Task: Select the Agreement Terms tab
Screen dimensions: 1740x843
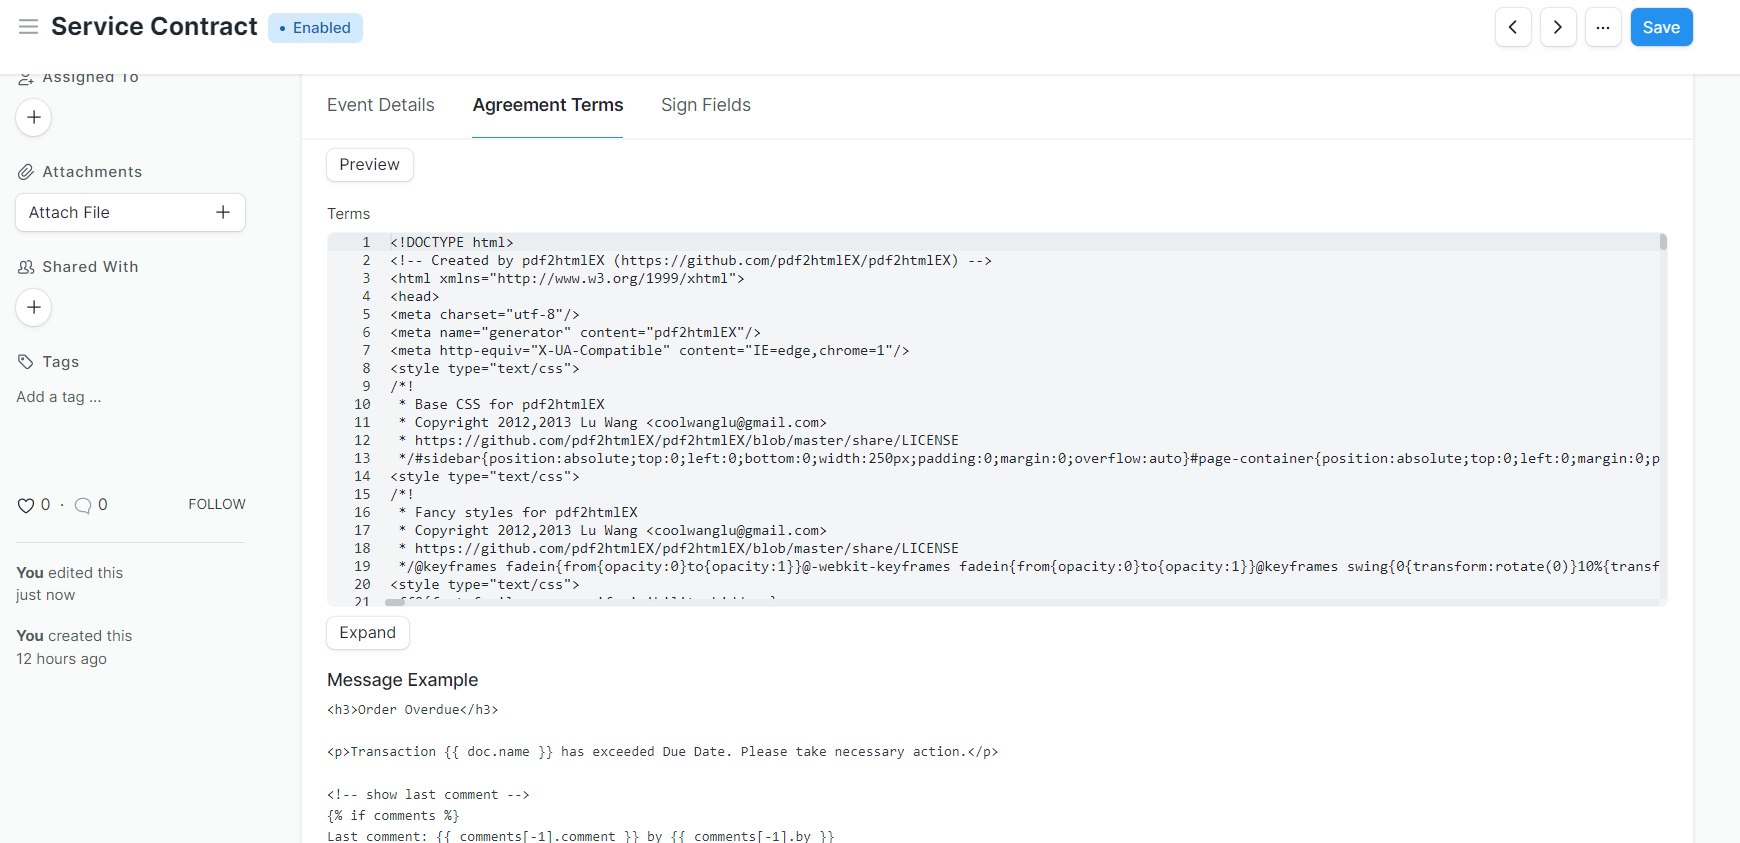Action: click(x=547, y=105)
